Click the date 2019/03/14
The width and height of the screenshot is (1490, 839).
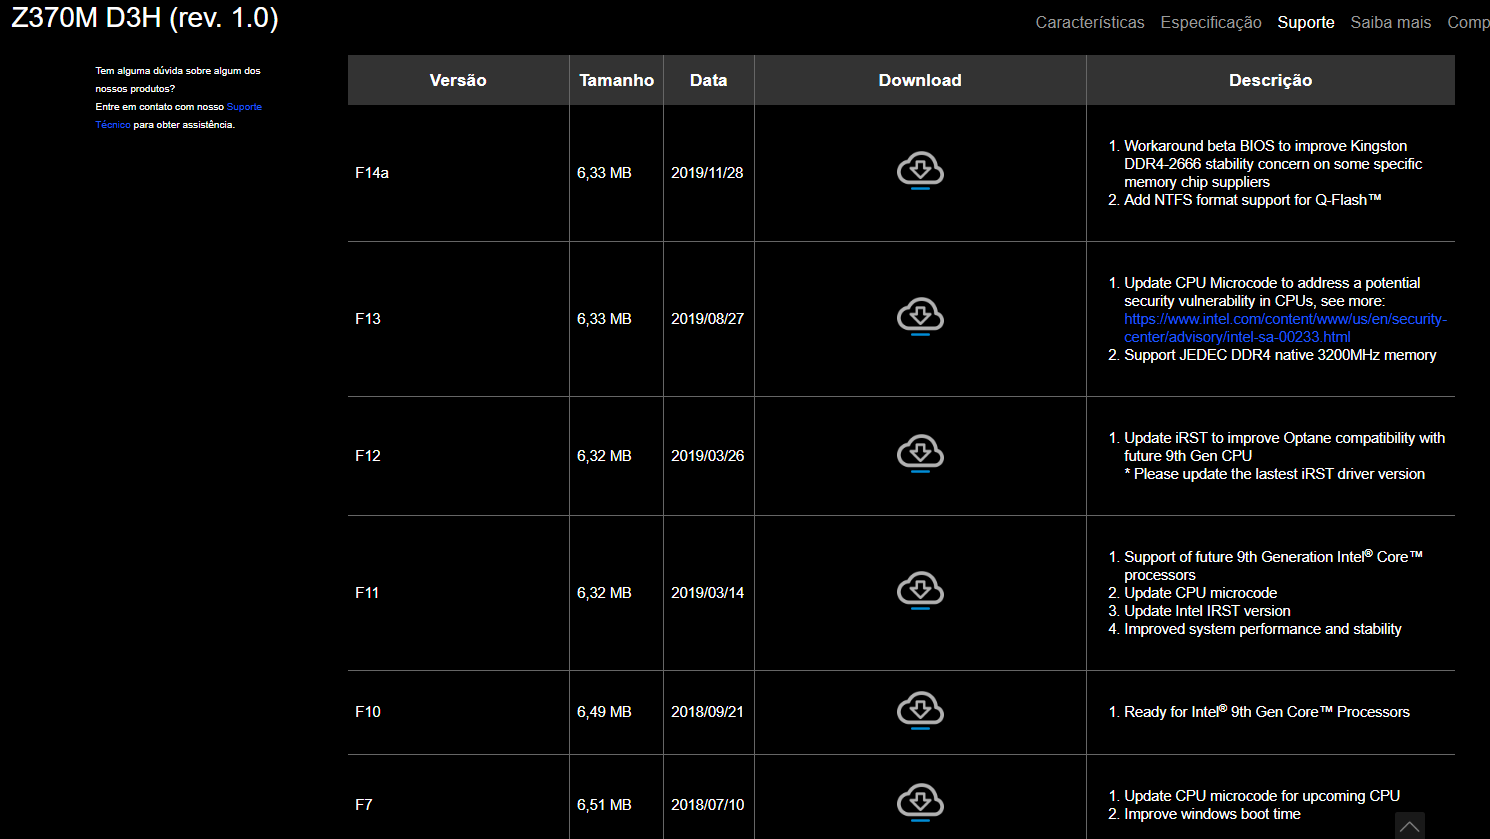click(707, 593)
